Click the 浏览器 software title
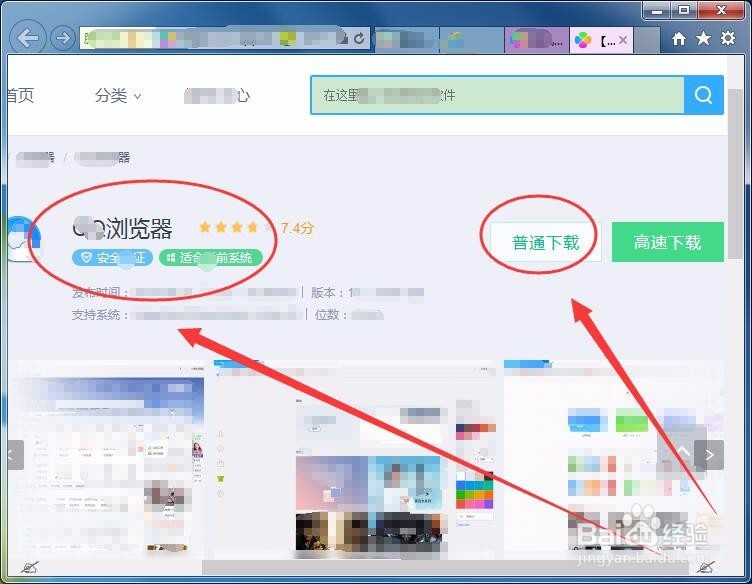The image size is (752, 584). coord(122,229)
